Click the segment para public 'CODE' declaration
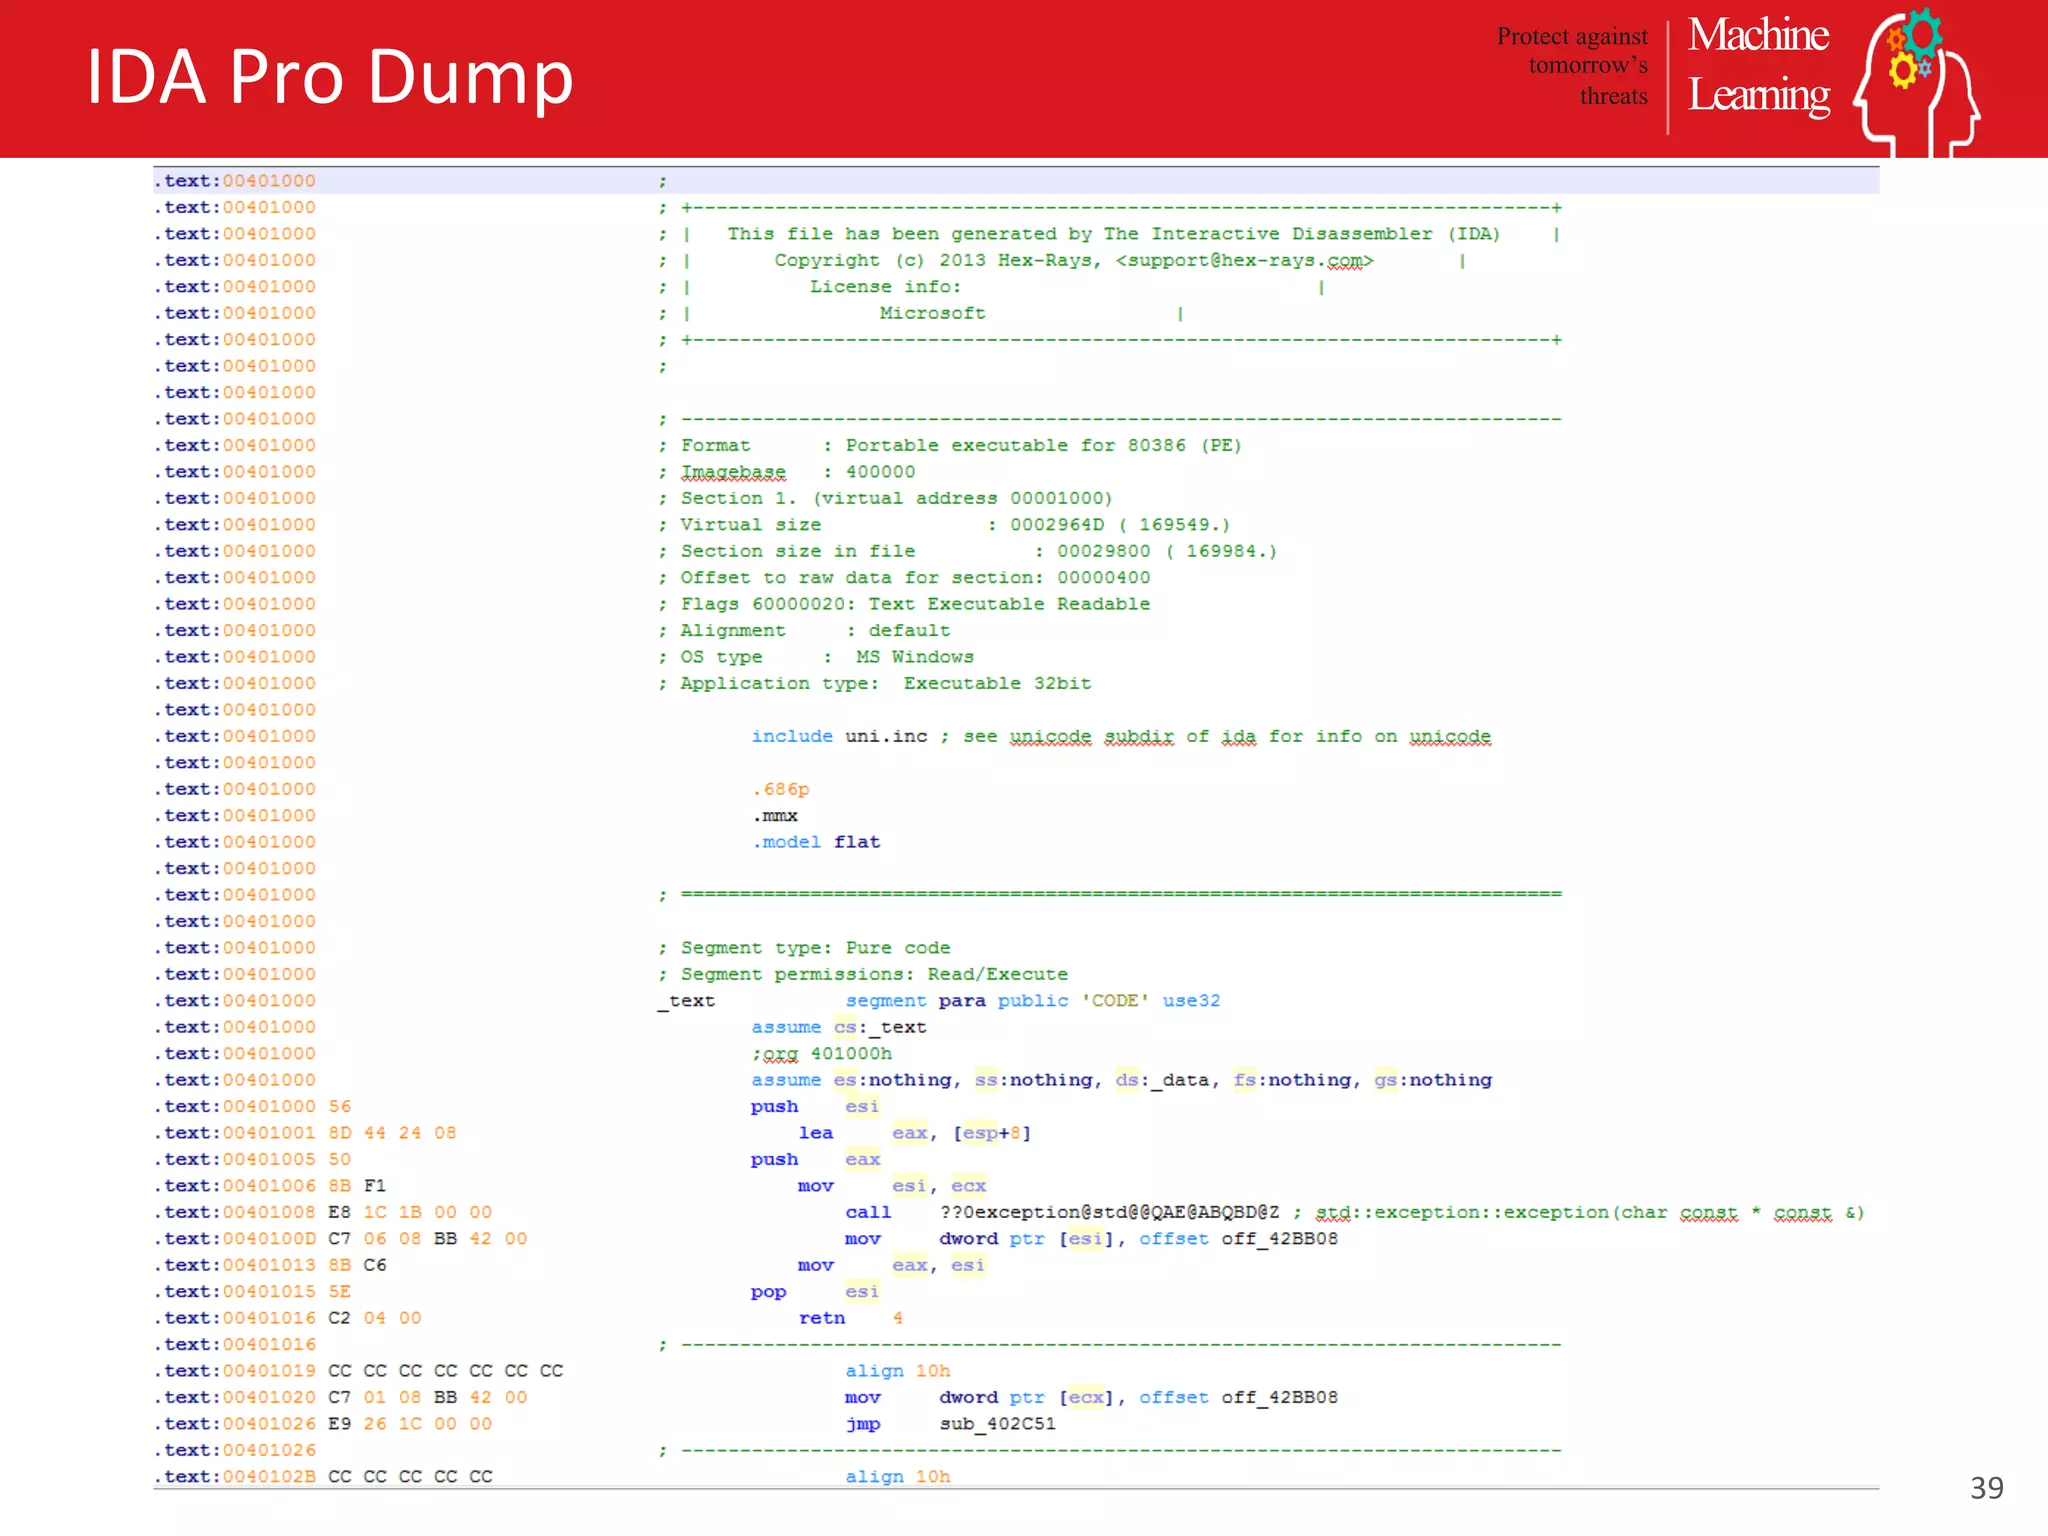This screenshot has height=1536, width=2048. tap(1032, 1001)
